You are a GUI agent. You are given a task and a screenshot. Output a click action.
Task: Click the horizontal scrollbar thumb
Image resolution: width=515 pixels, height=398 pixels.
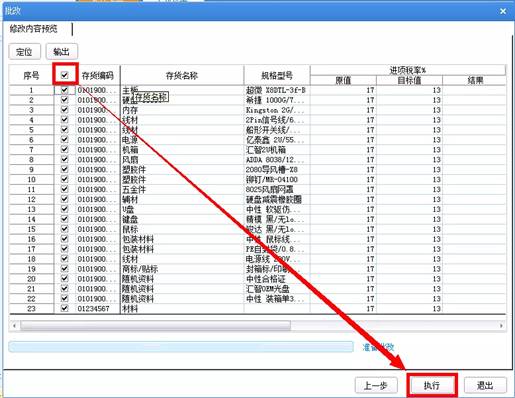point(155,326)
